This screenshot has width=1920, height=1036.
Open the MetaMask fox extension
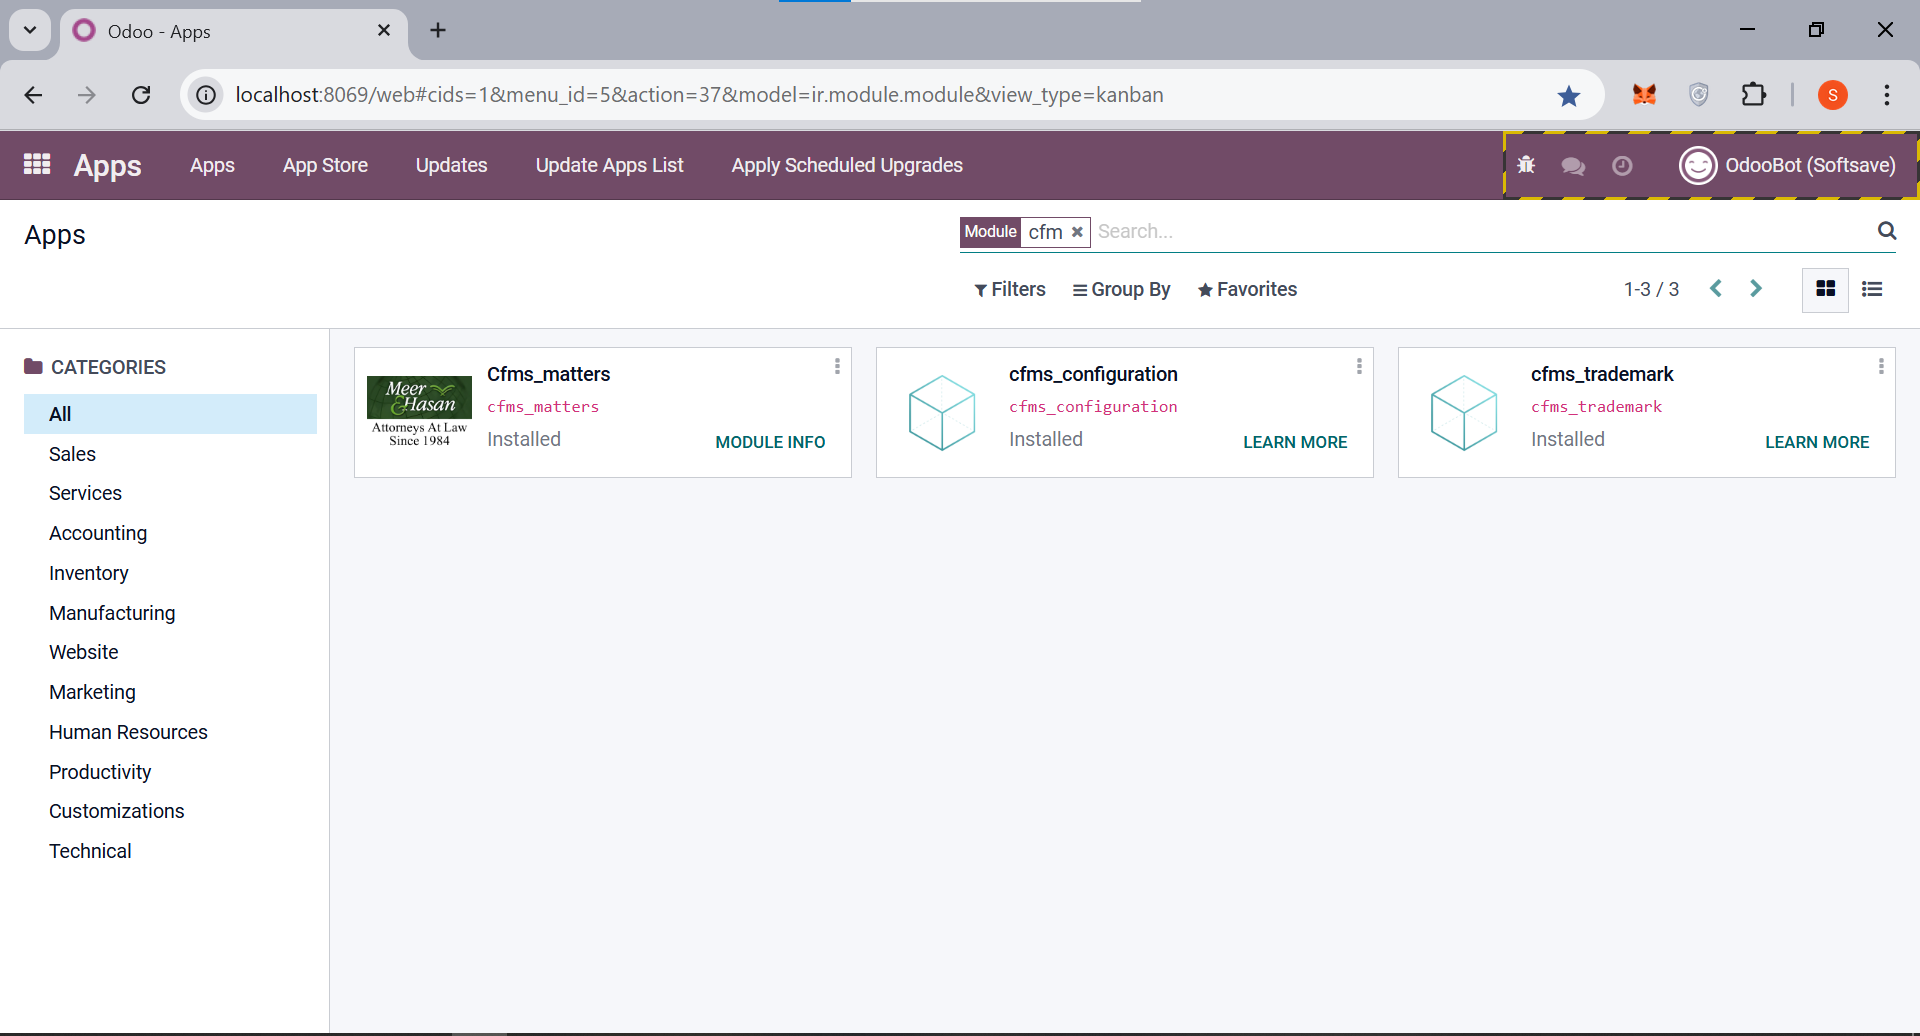tap(1644, 95)
